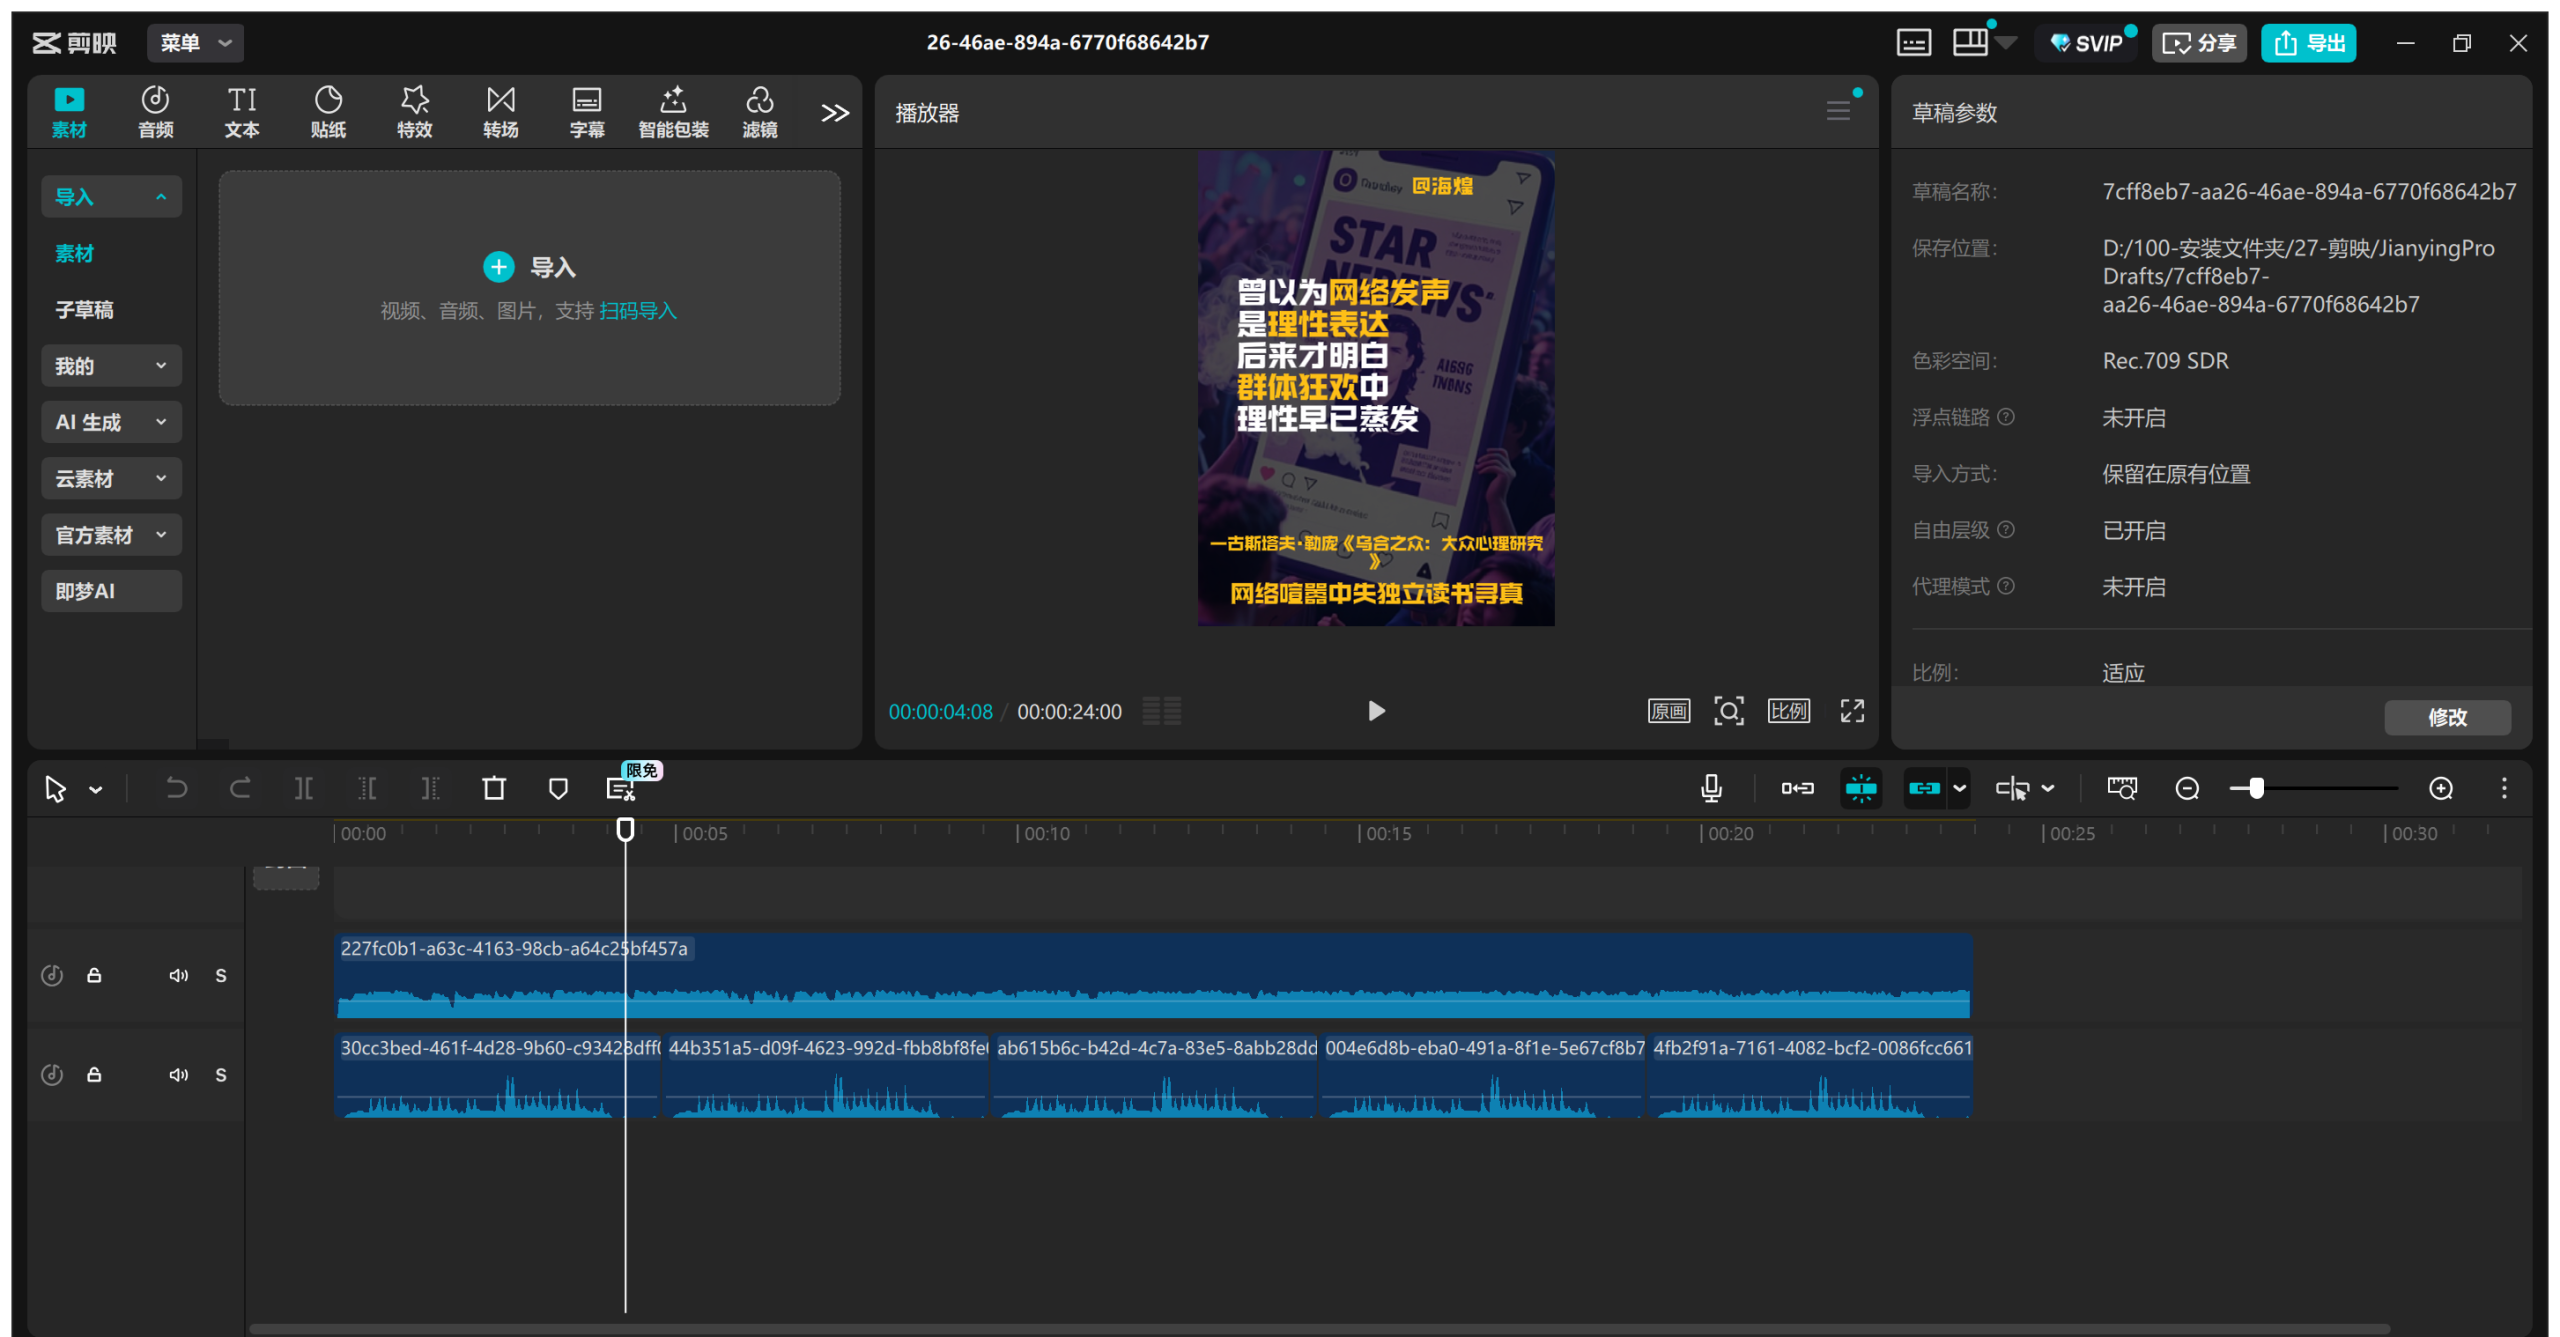Click the split clip tool icon
2560x1337 pixels.
(x=304, y=788)
